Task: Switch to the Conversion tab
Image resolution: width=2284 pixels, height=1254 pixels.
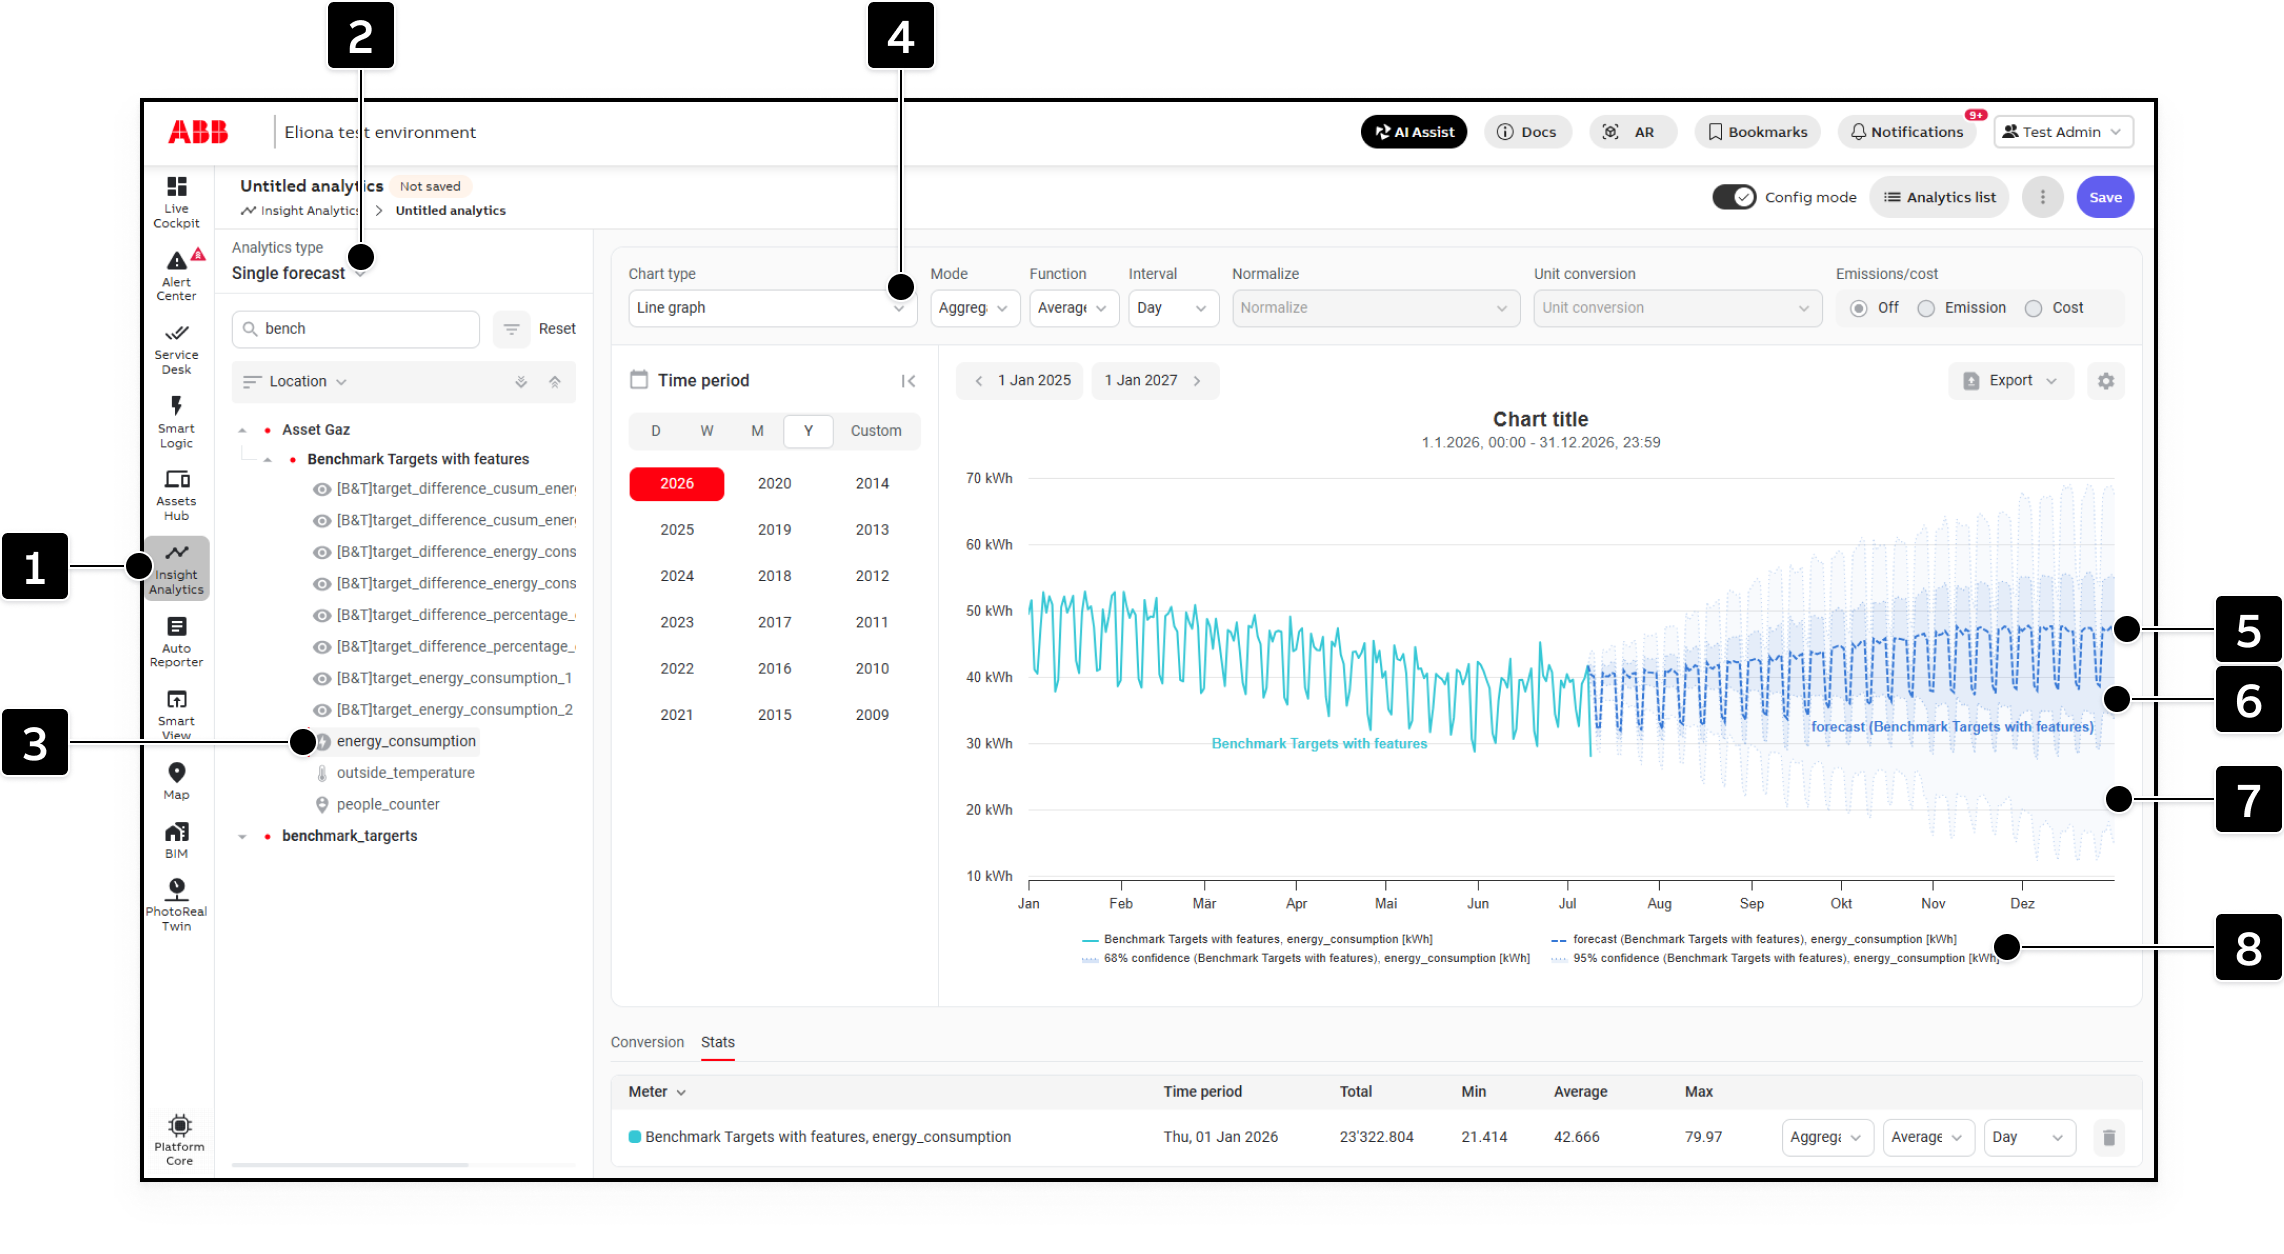Action: (647, 1042)
